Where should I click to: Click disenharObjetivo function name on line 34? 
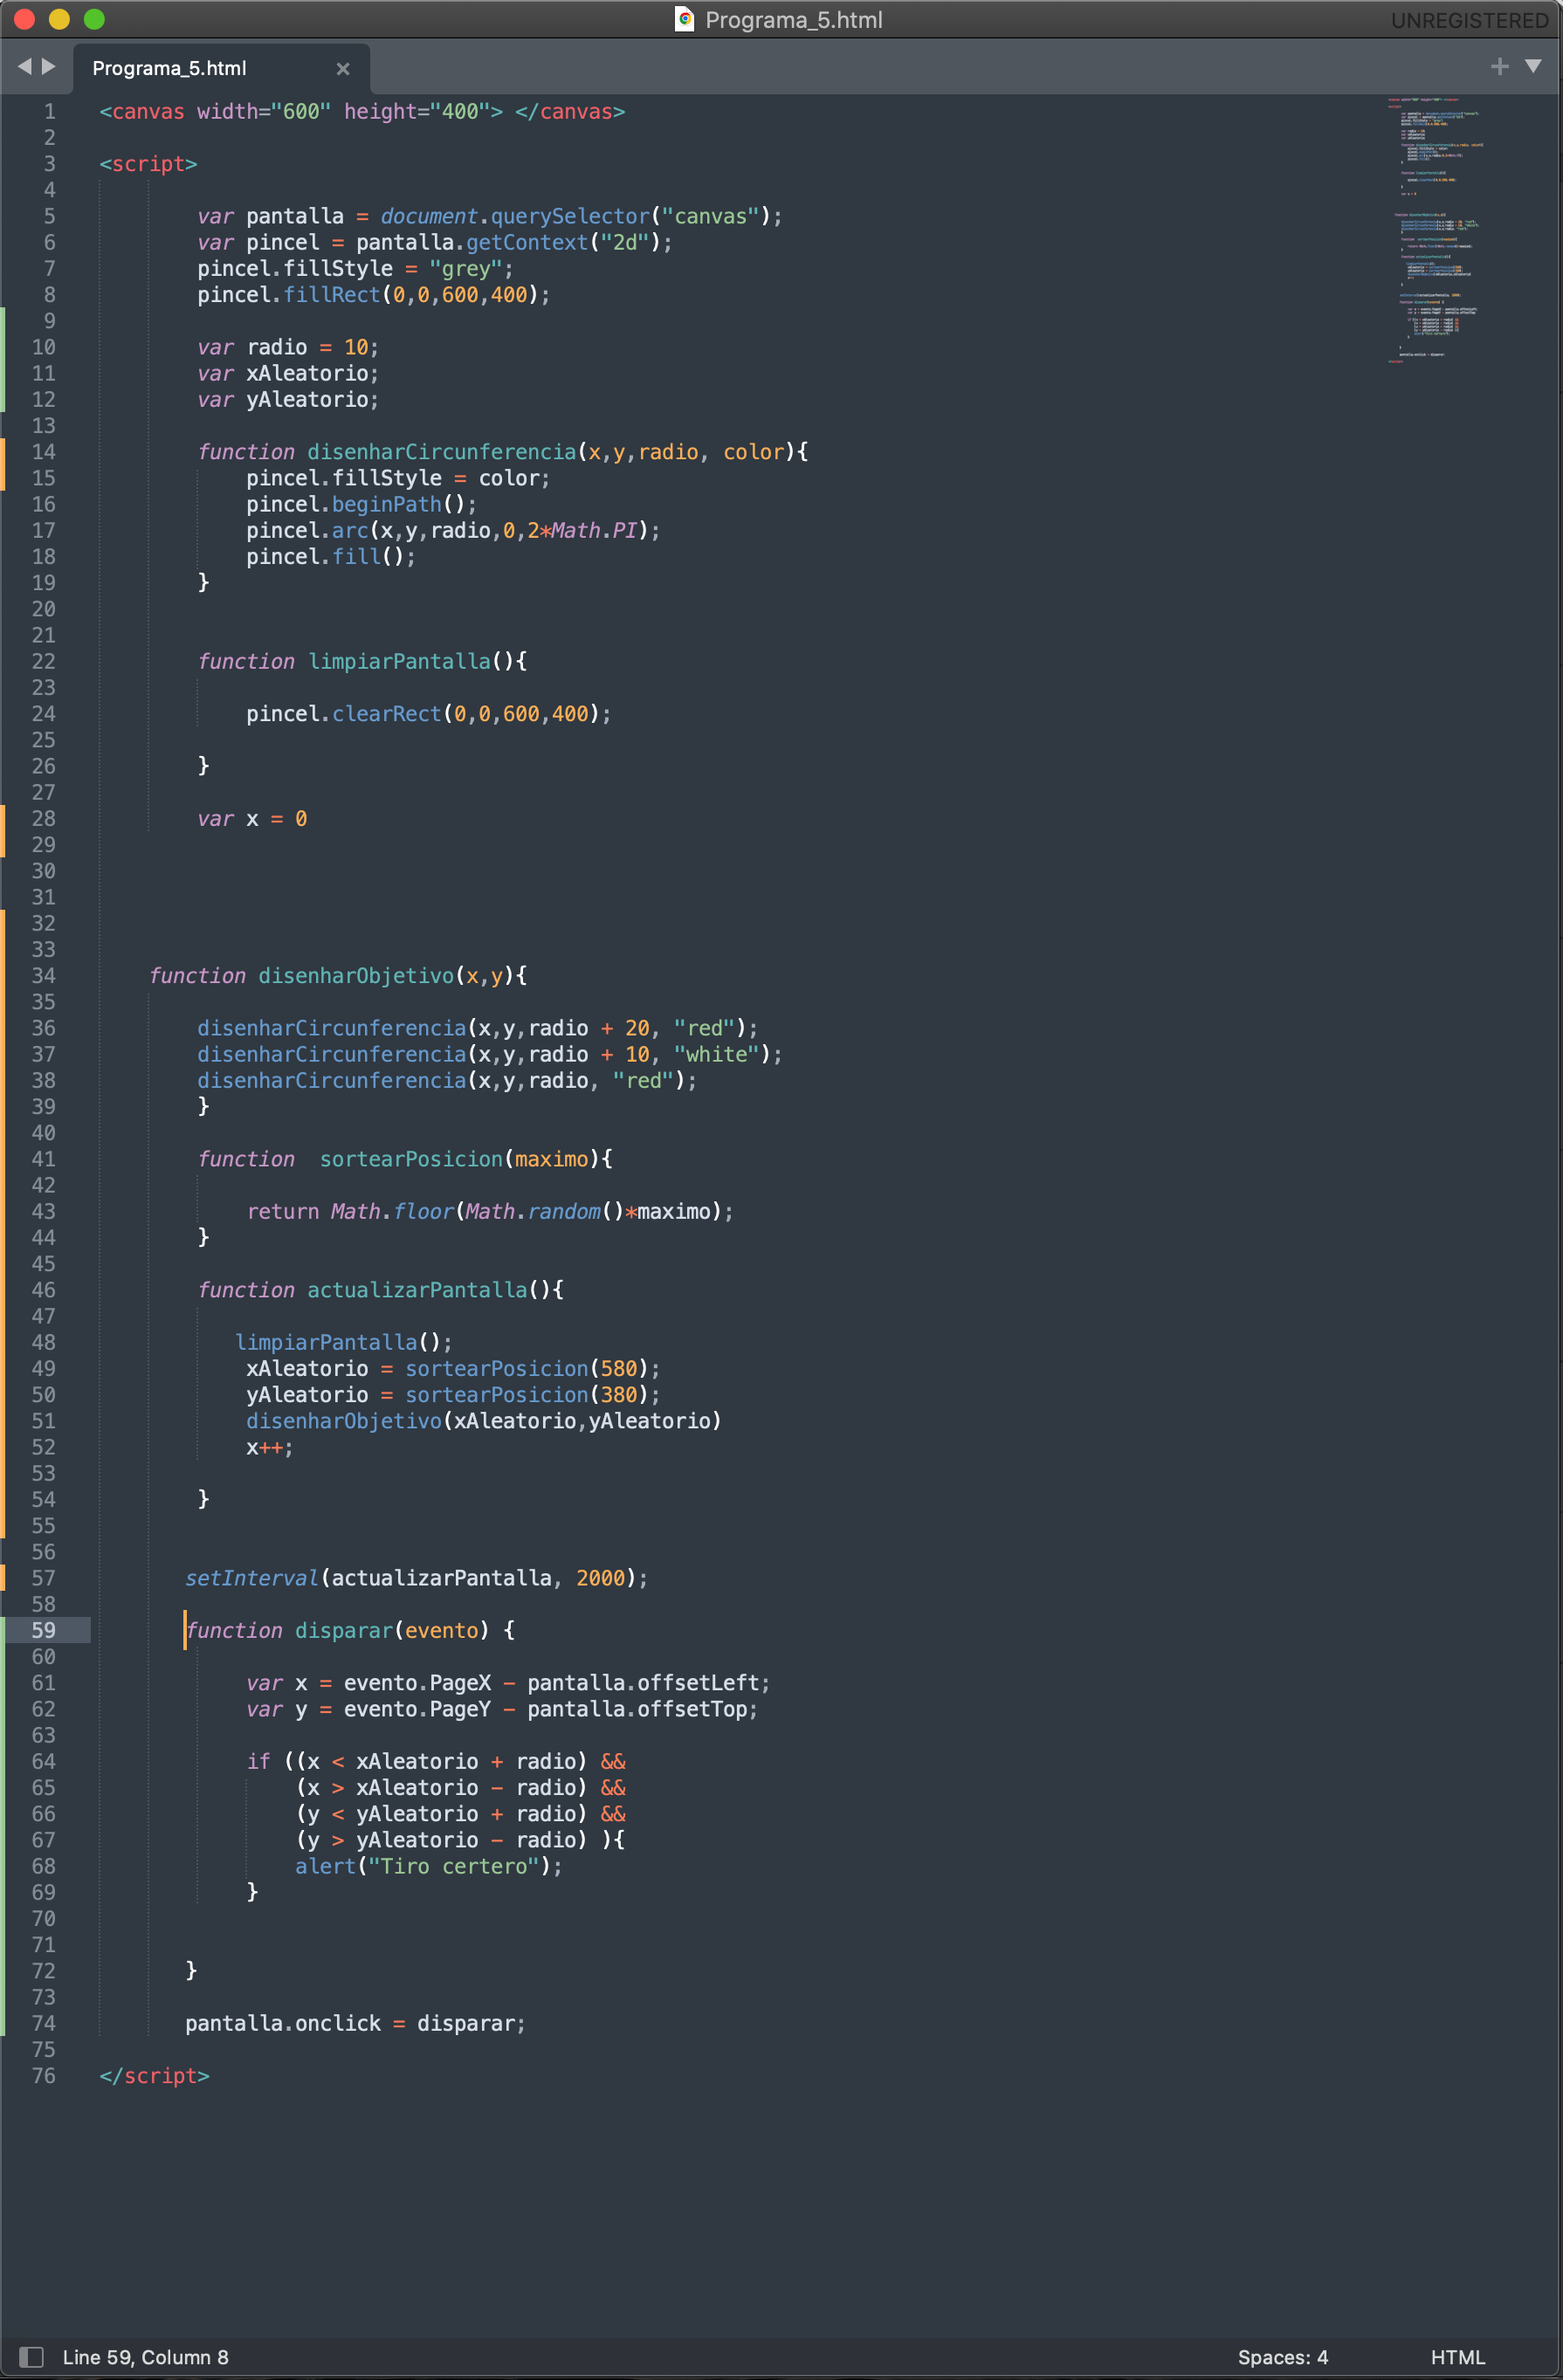(x=356, y=976)
